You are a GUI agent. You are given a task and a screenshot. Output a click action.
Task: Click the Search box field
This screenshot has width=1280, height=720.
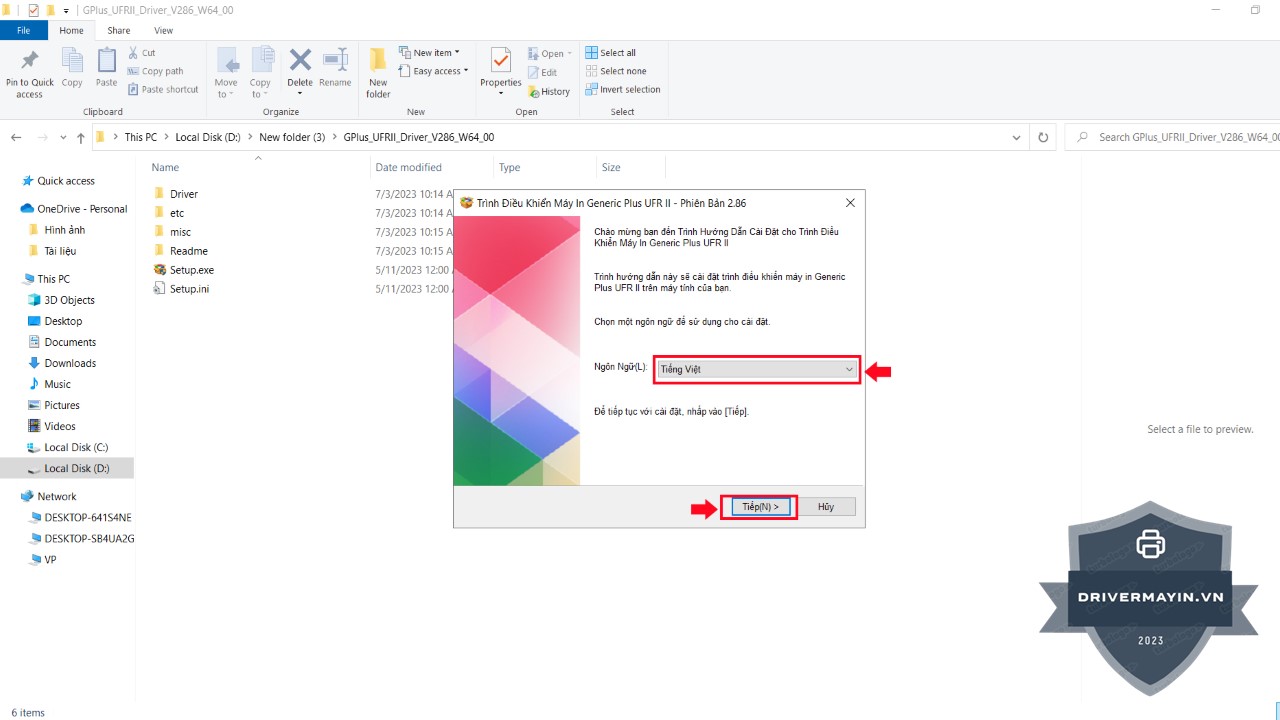1180,137
